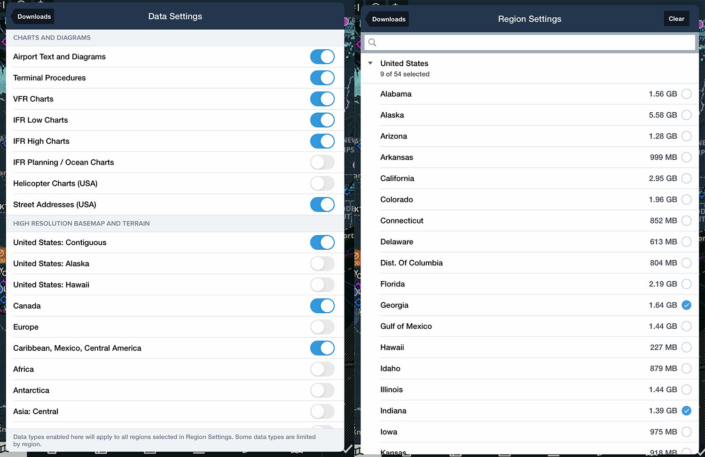The height and width of the screenshot is (457, 705).
Task: Enable Europe basemap and terrain
Action: [322, 327]
